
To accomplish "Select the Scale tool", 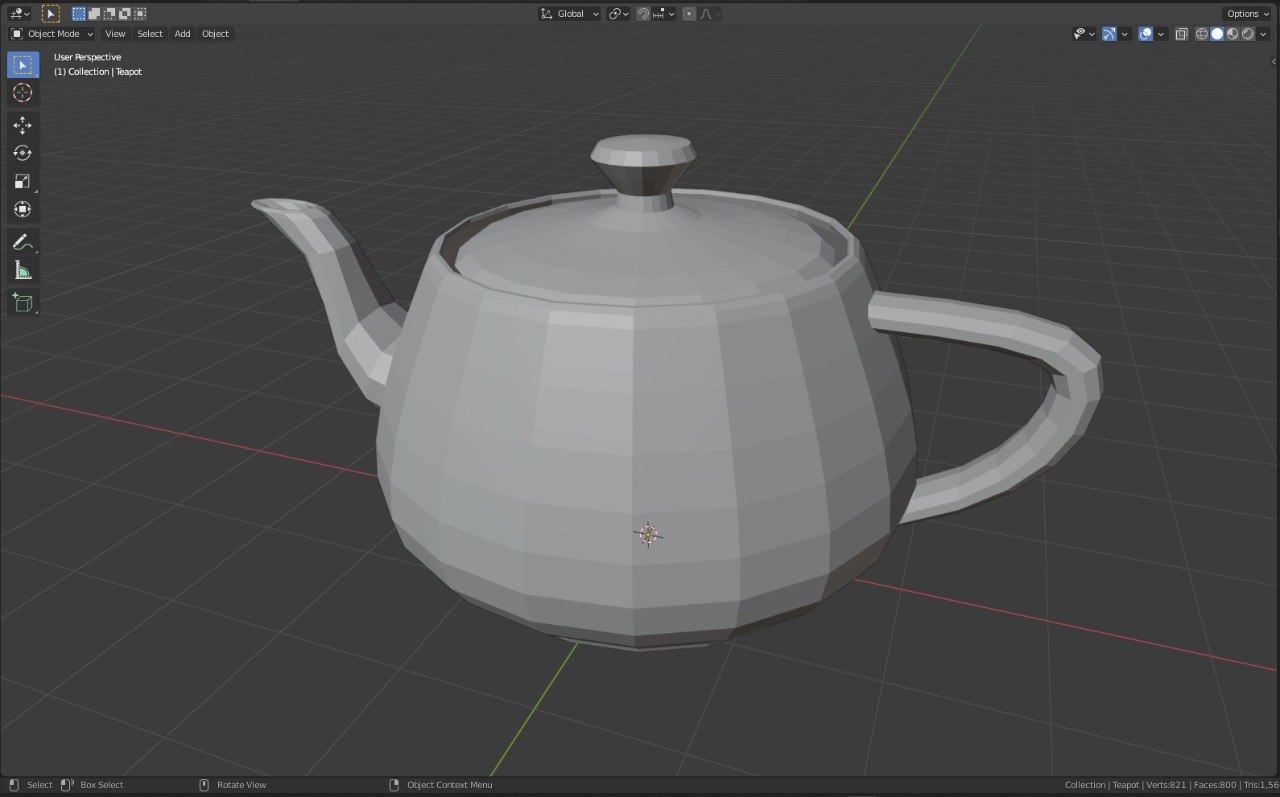I will (23, 181).
